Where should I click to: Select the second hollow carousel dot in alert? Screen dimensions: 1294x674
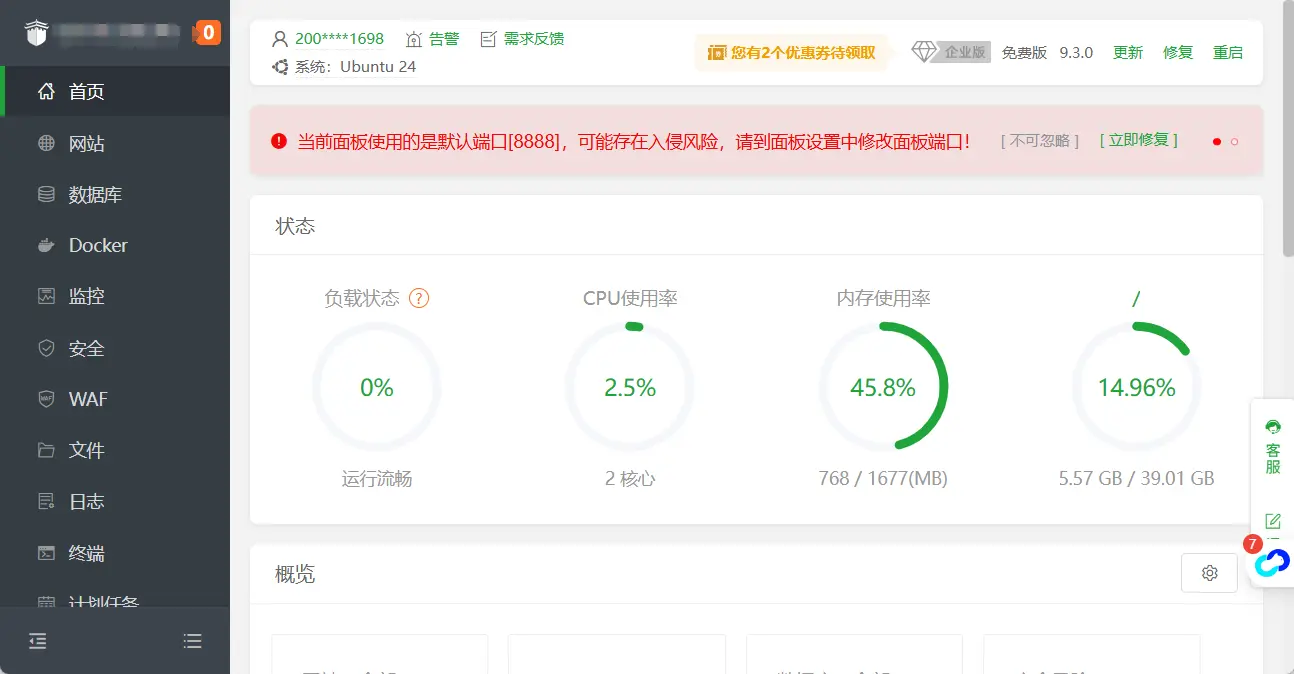1235,142
